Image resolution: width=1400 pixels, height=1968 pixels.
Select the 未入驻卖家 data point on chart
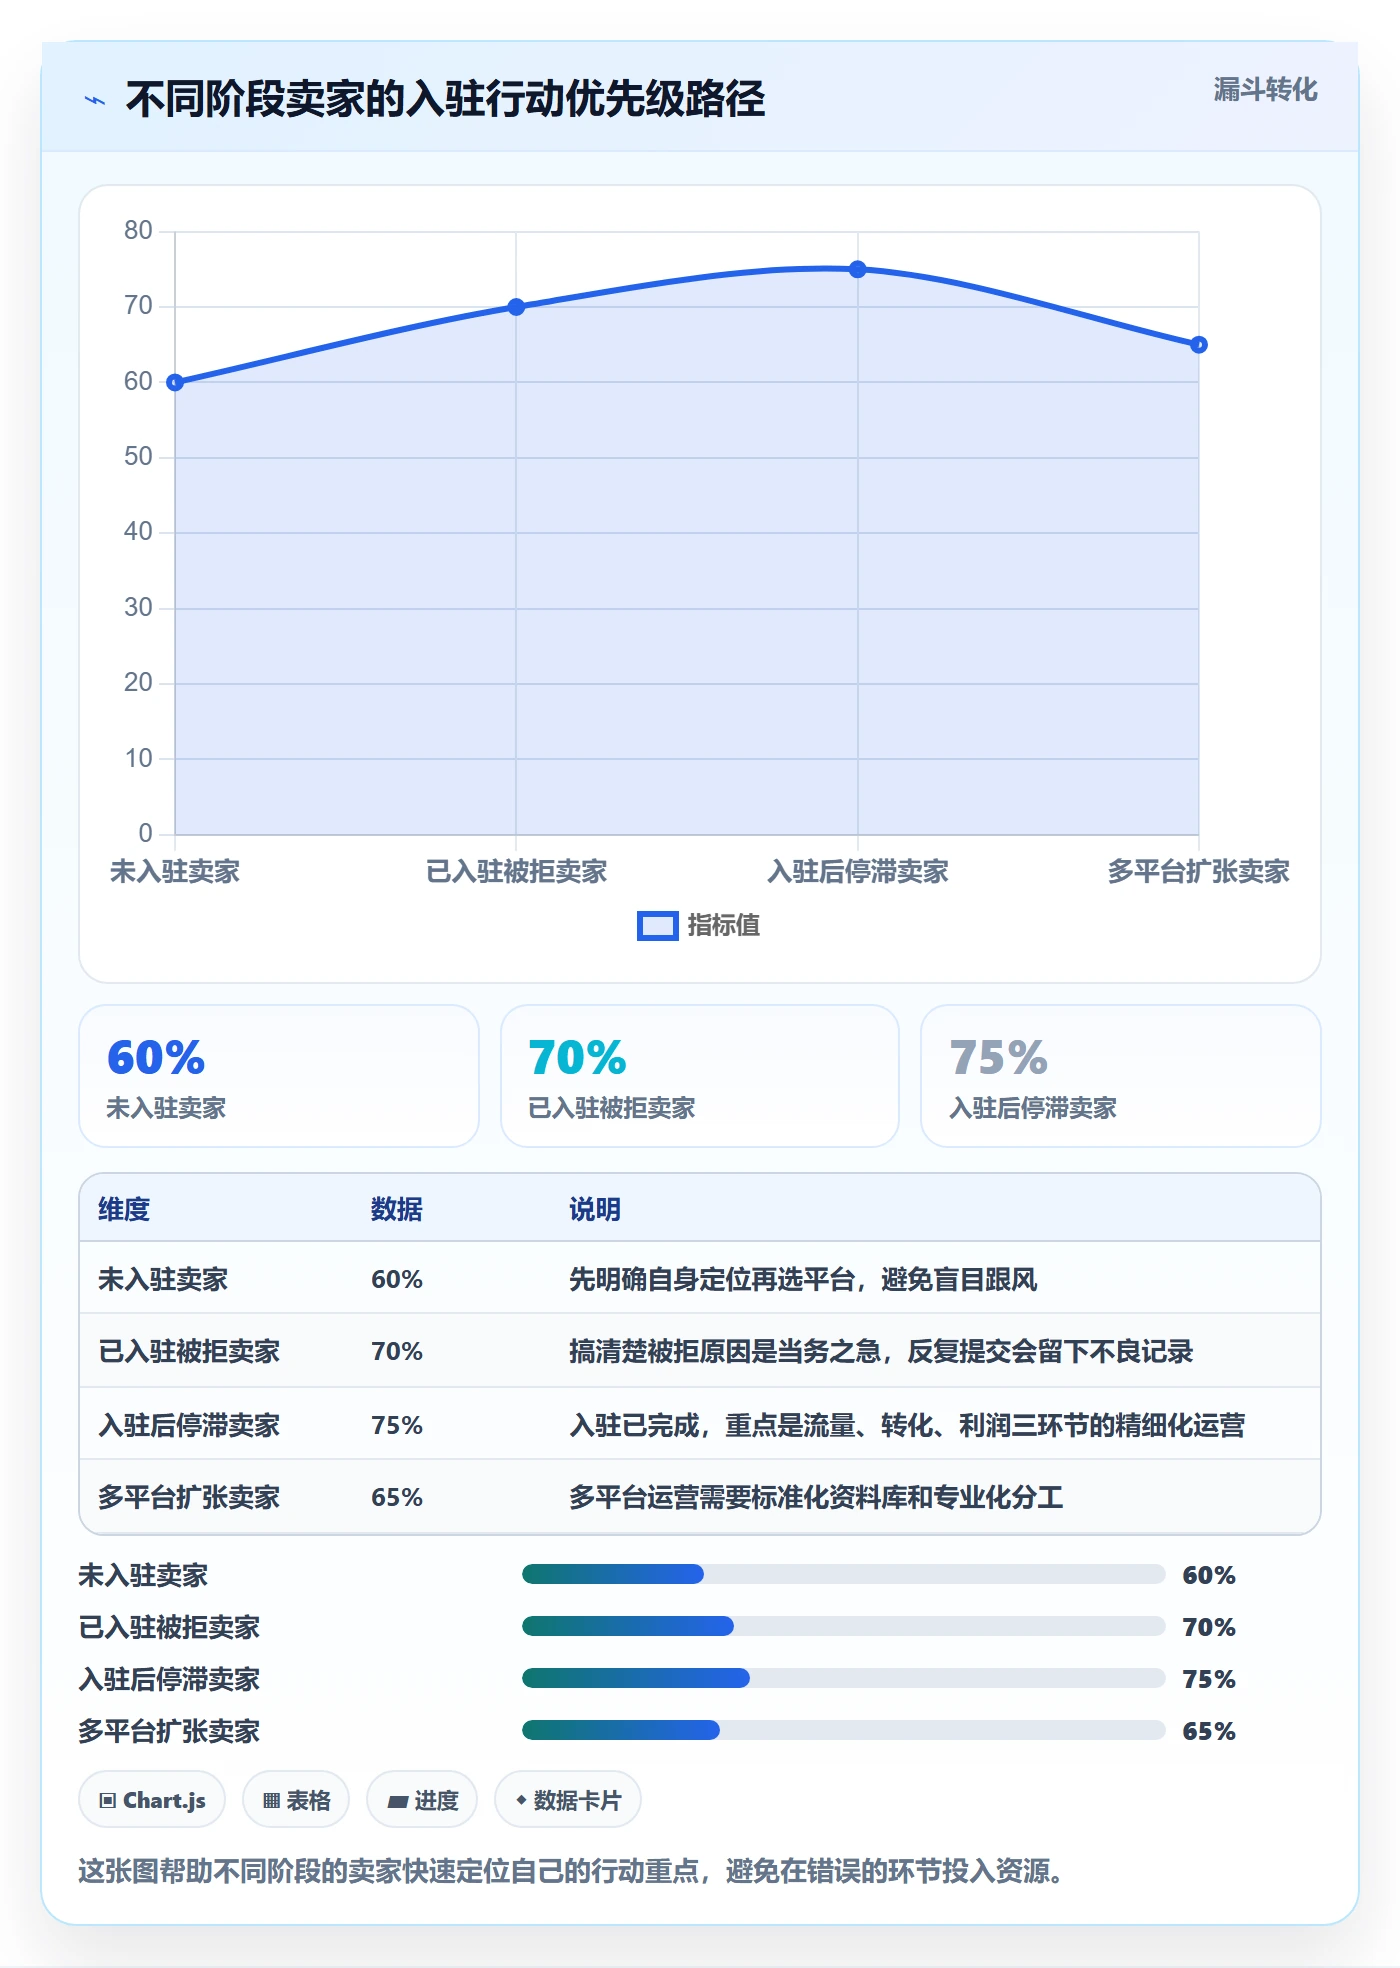pos(175,382)
